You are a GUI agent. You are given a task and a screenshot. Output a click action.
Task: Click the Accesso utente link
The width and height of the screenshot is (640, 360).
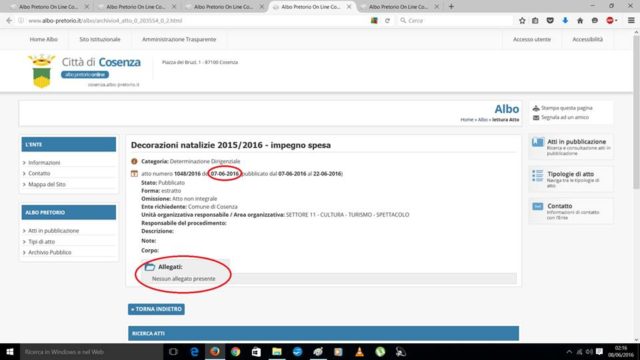click(x=532, y=39)
